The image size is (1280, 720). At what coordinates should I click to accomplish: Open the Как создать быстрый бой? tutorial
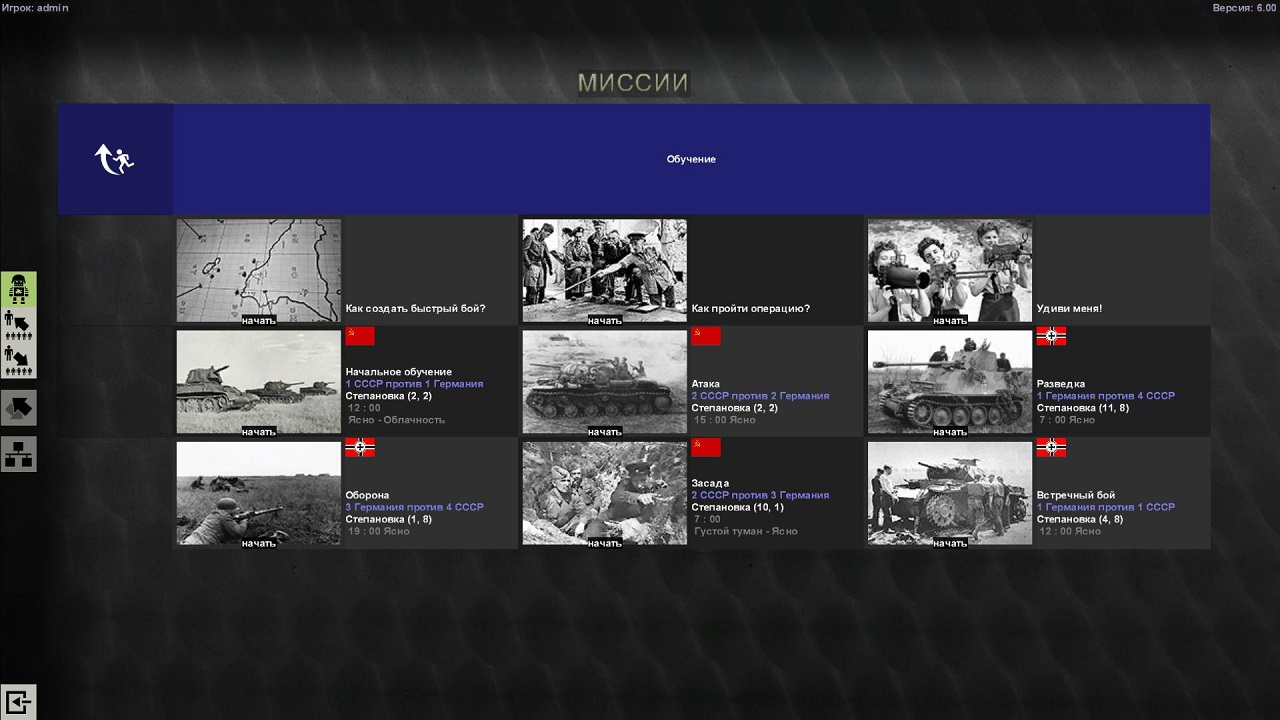pyautogui.click(x=415, y=309)
